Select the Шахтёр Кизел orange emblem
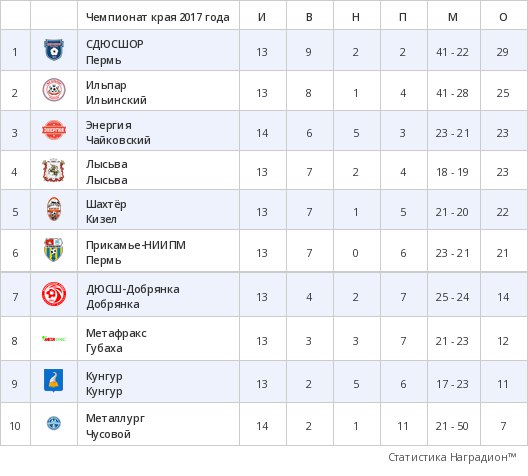The width and height of the screenshot is (528, 476). point(54,209)
